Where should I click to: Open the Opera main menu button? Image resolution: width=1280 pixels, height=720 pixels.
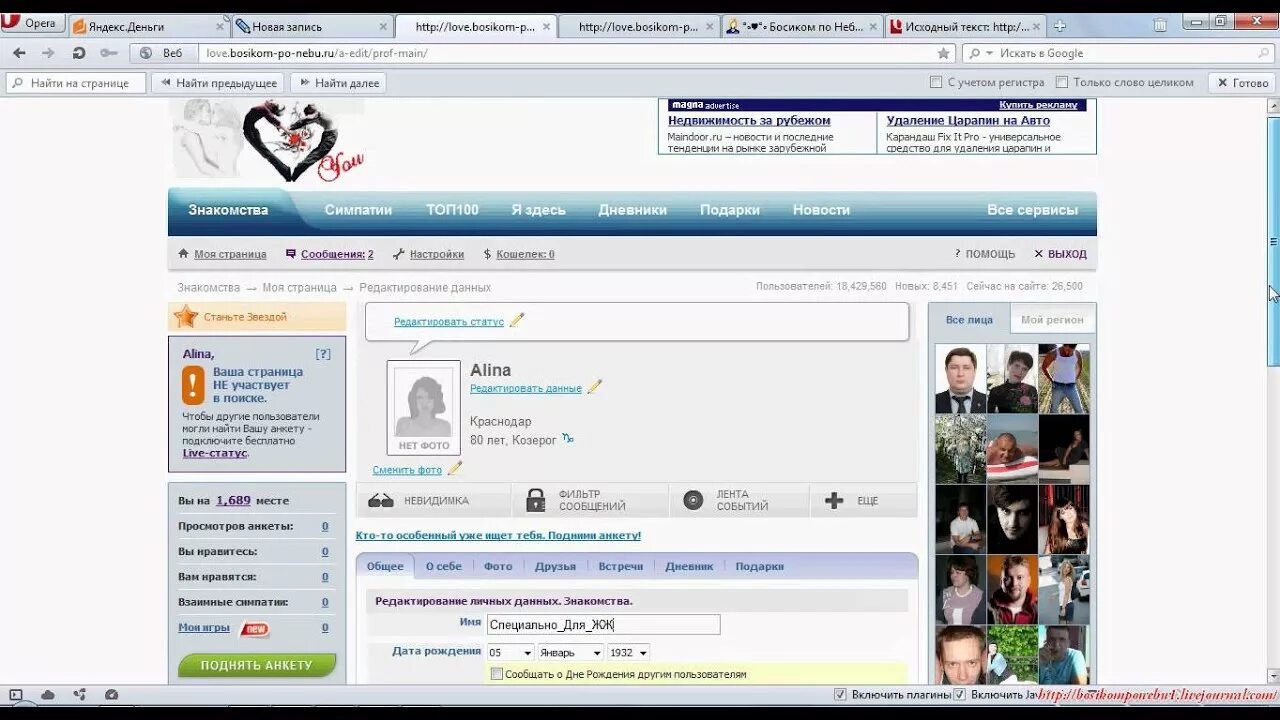click(33, 24)
